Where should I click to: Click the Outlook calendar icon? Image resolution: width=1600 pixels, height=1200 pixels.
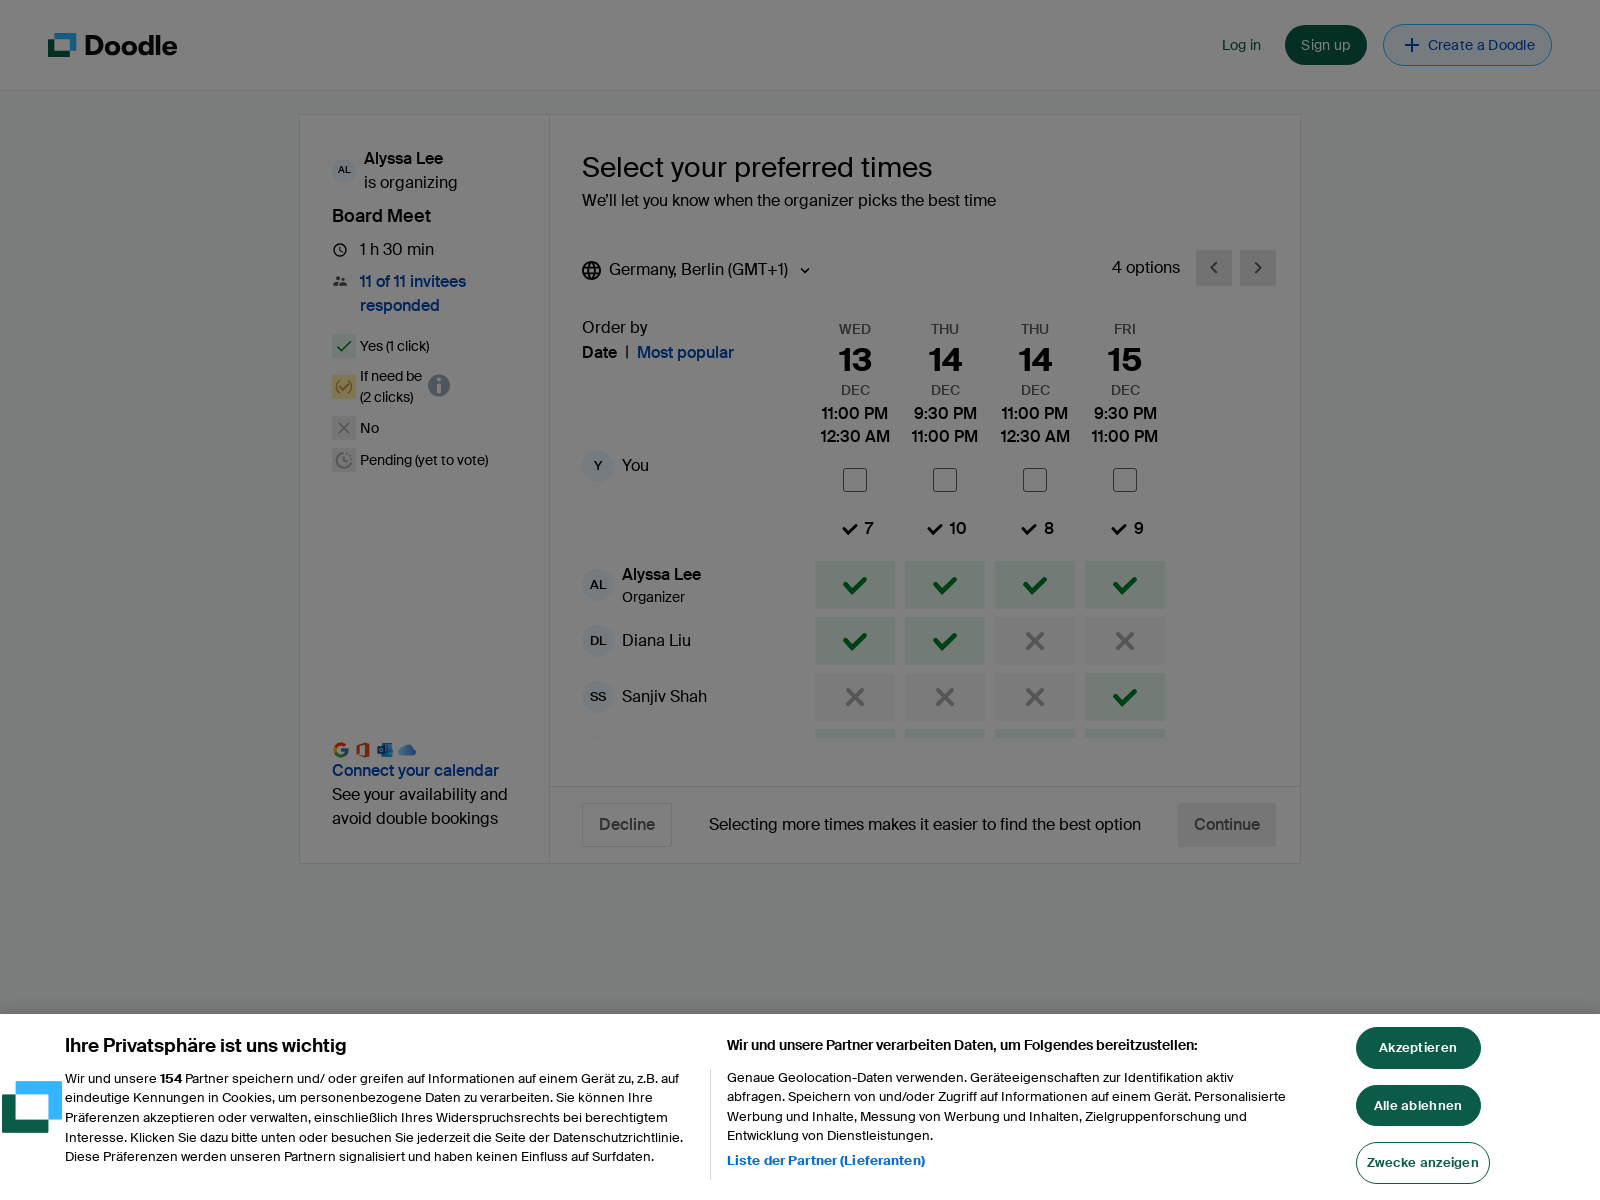385,750
